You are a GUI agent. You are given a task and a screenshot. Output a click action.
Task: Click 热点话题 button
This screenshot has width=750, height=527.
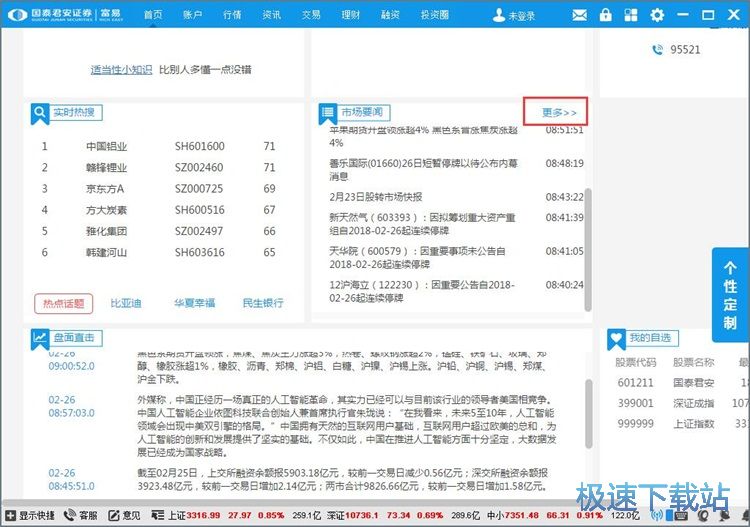pos(64,304)
